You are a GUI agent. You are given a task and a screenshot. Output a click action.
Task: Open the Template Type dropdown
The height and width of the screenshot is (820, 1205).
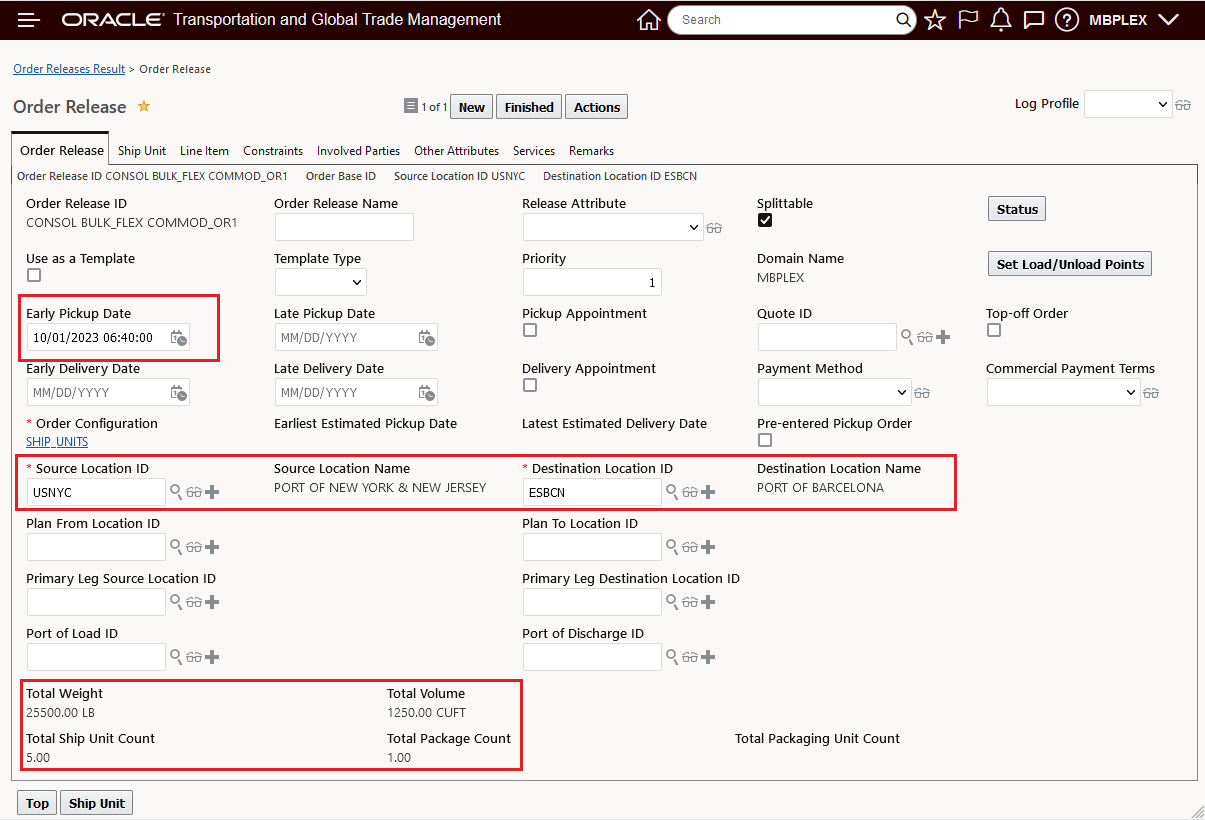coord(320,282)
